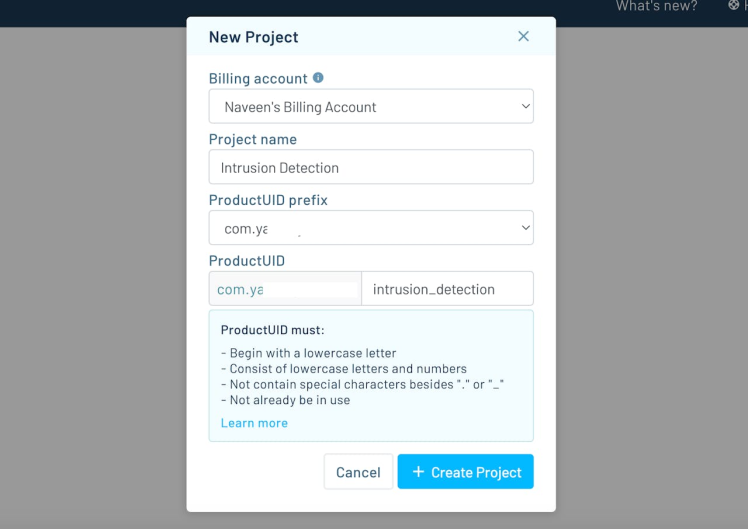748x529 pixels.
Task: Click the read-only com.ya ProductUID prefix box
Action: point(285,289)
